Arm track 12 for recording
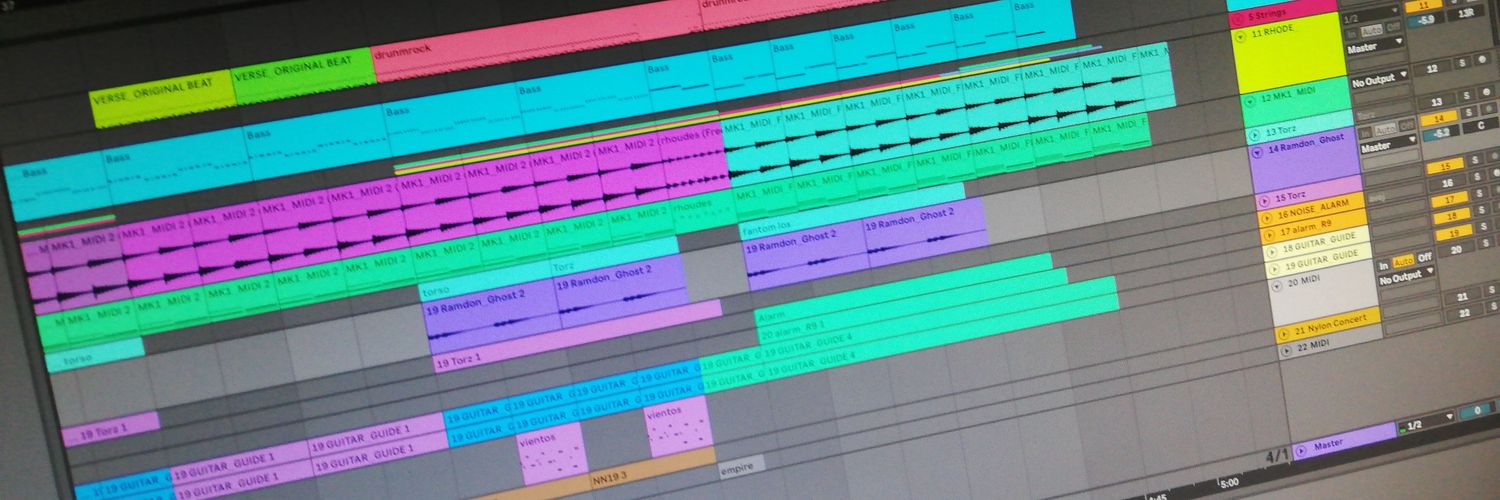This screenshot has height=500, width=1500. (1482, 59)
